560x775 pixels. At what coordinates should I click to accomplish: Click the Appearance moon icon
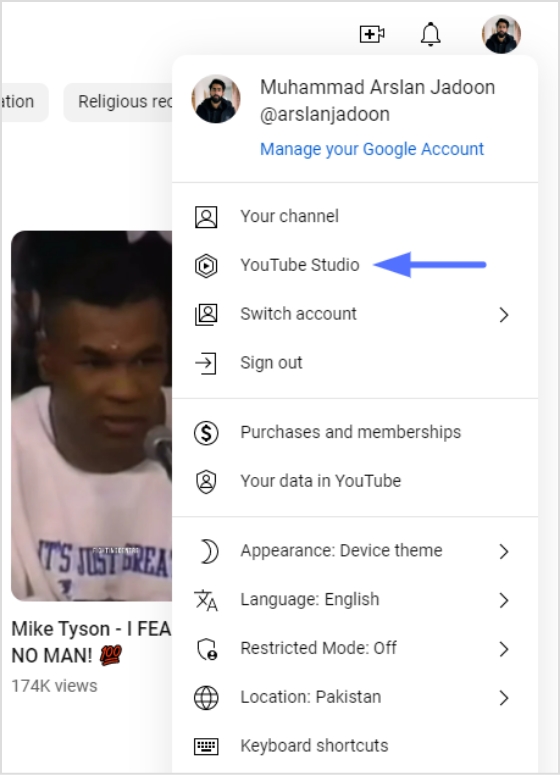click(209, 551)
